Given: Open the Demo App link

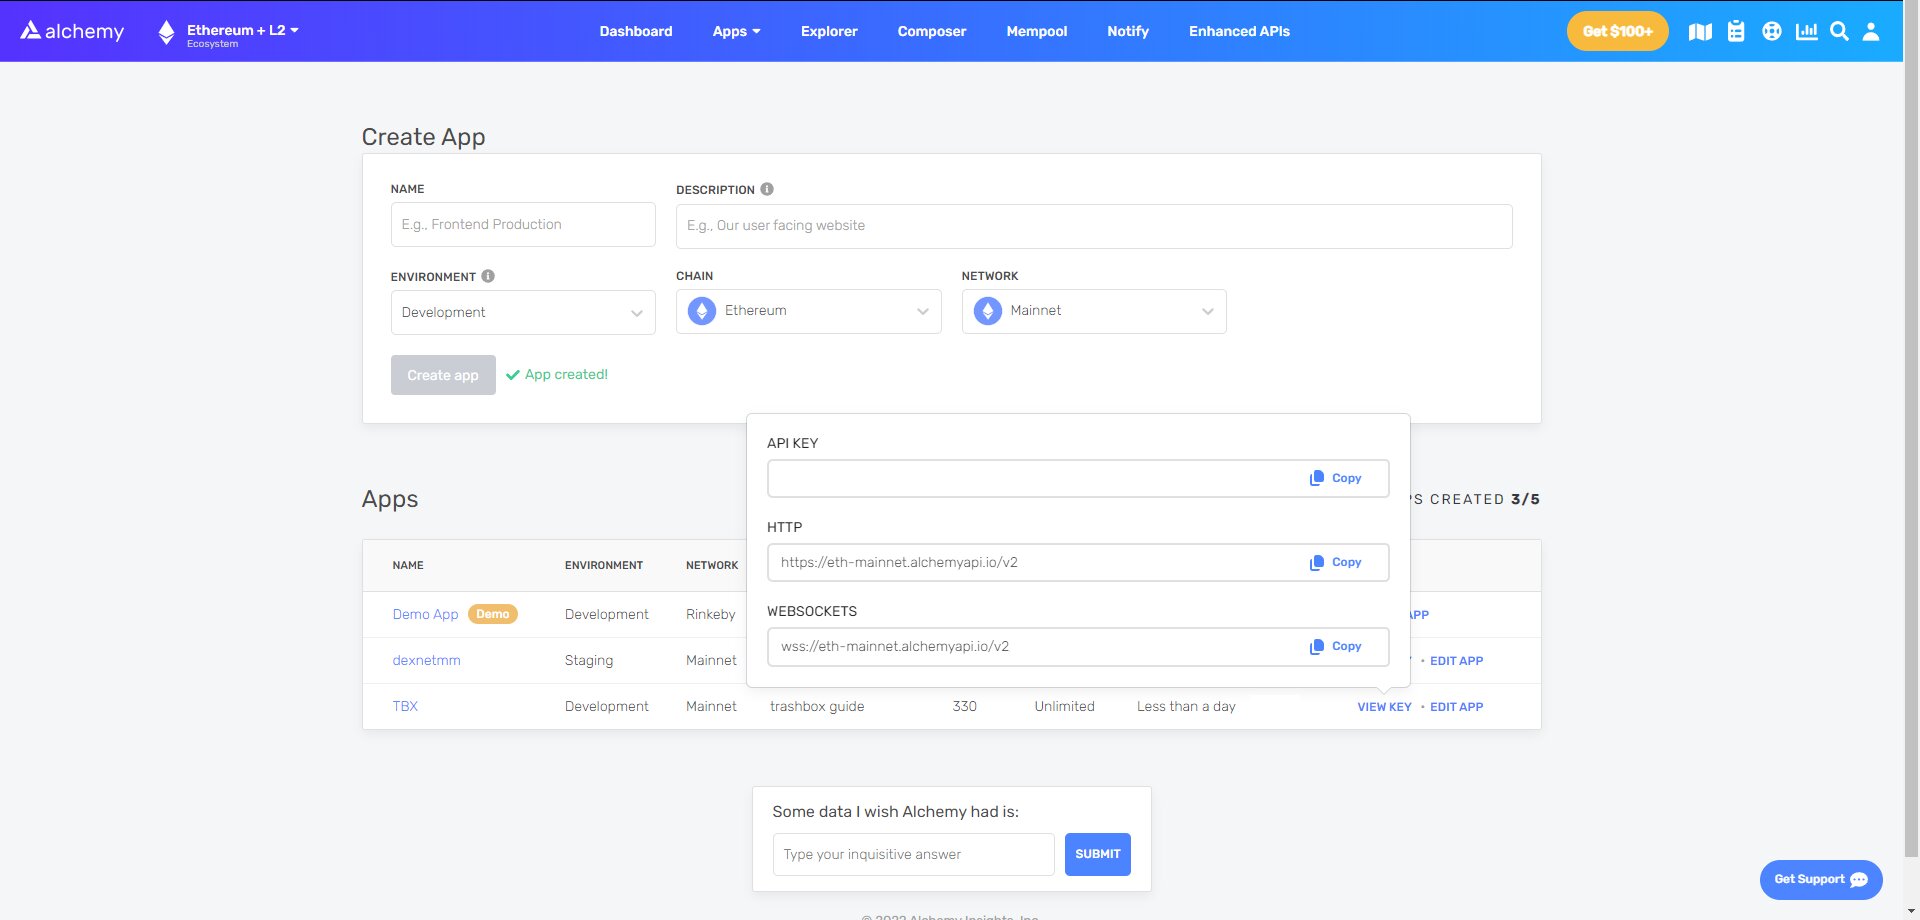Looking at the screenshot, I should [425, 614].
